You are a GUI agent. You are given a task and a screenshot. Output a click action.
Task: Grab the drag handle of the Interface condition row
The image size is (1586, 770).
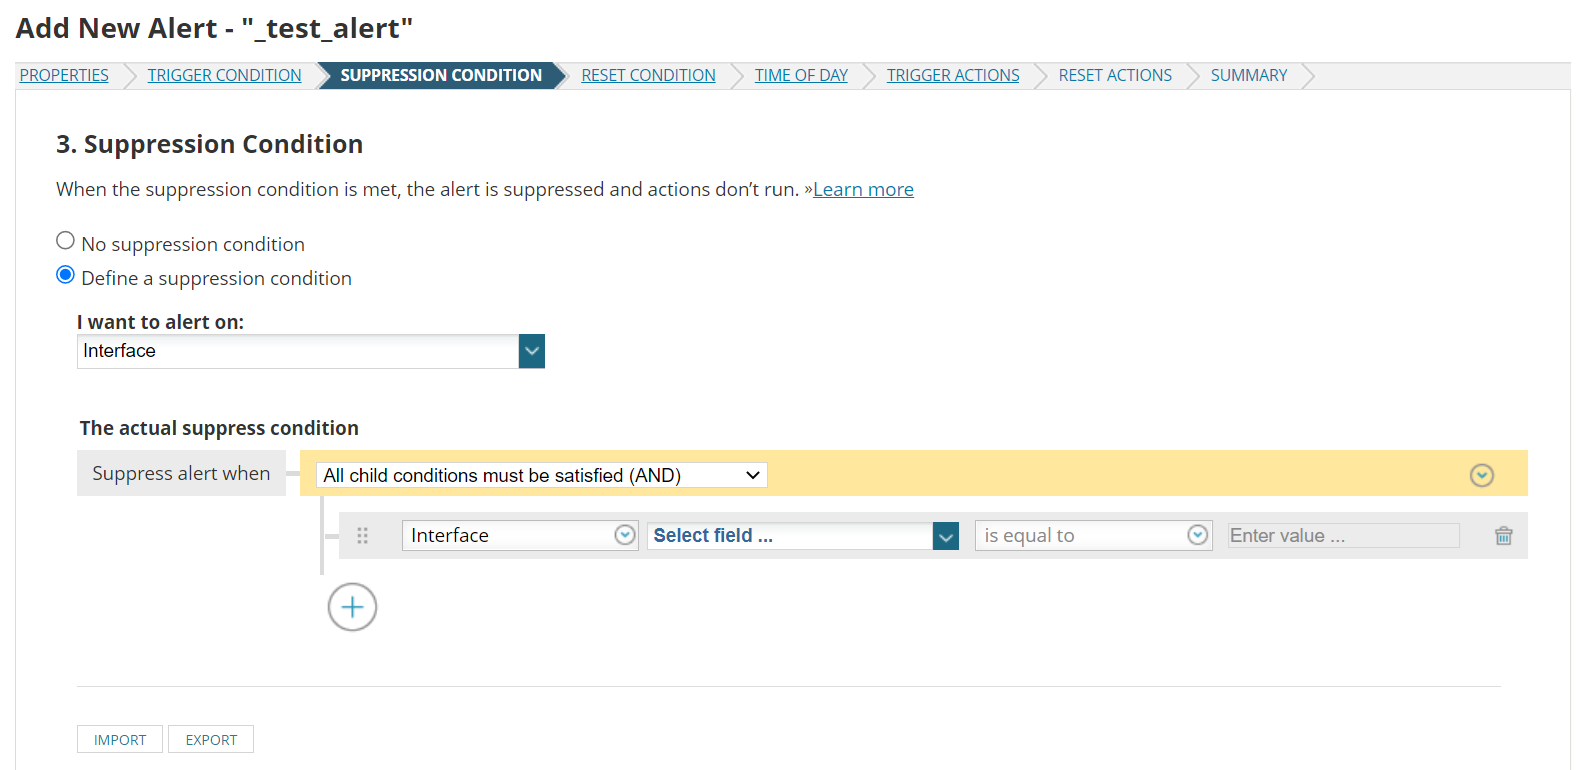362,536
